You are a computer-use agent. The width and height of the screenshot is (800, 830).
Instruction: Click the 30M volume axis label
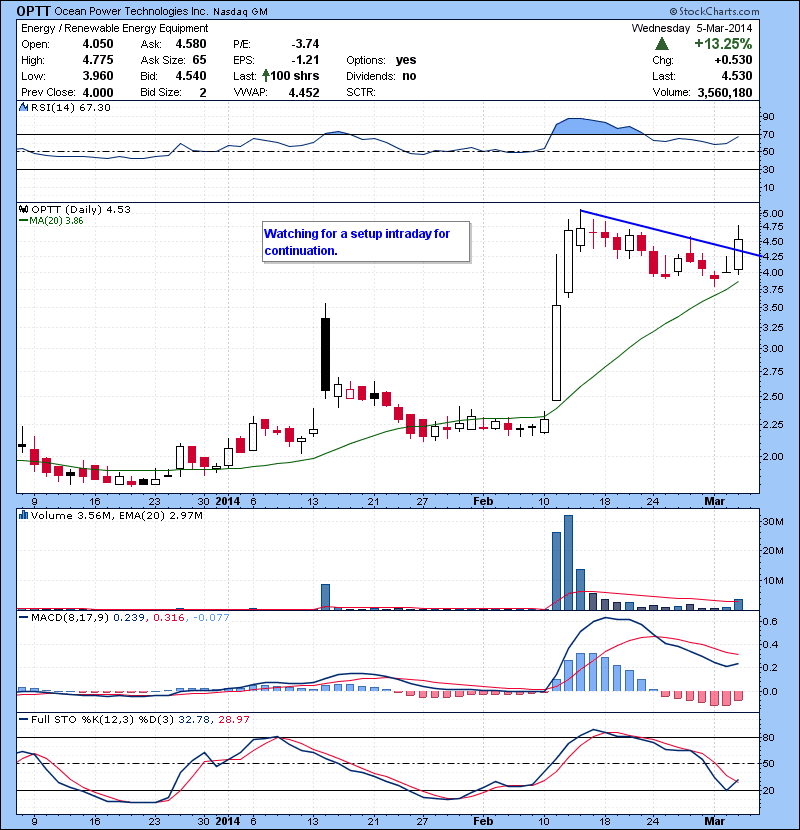772,521
